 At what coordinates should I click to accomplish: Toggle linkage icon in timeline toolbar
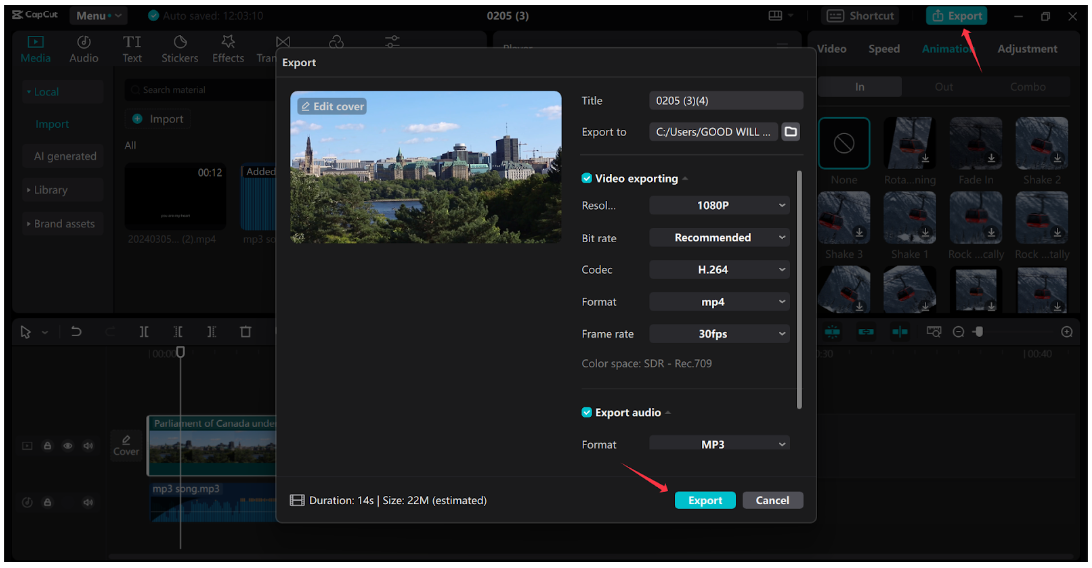click(x=866, y=332)
